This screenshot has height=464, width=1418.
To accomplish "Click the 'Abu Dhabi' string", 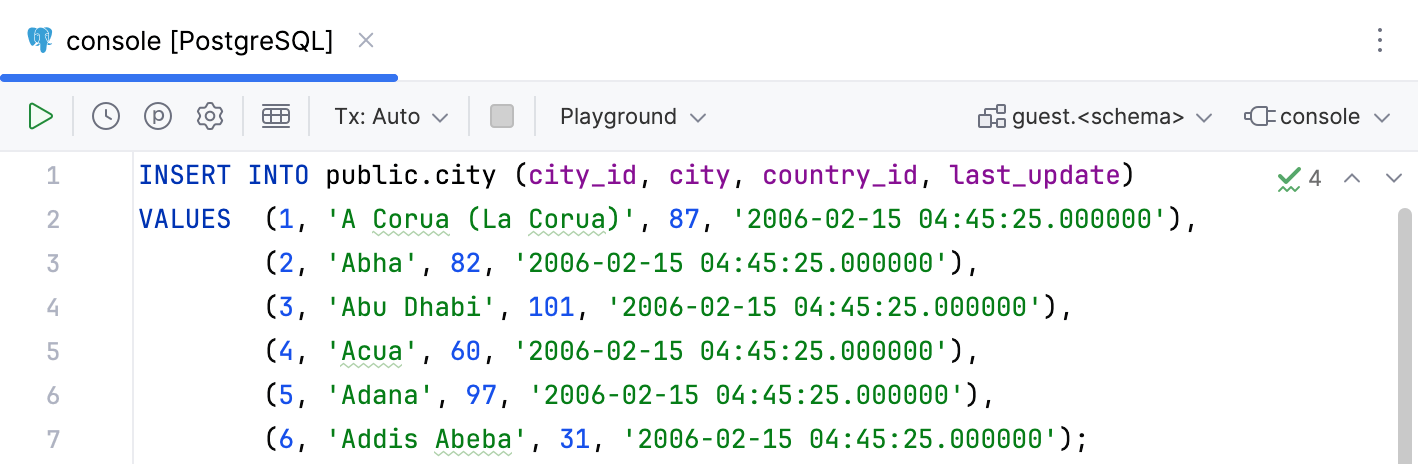I will tap(411, 307).
